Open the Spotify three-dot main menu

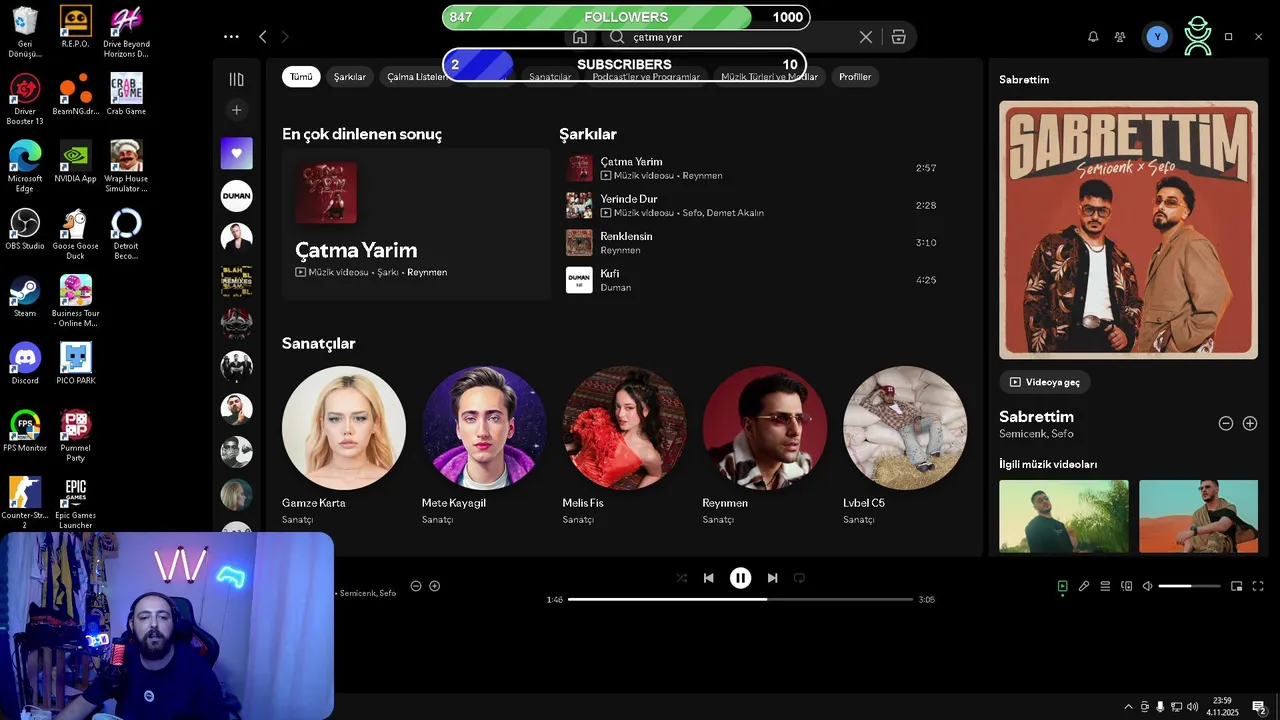coord(231,37)
